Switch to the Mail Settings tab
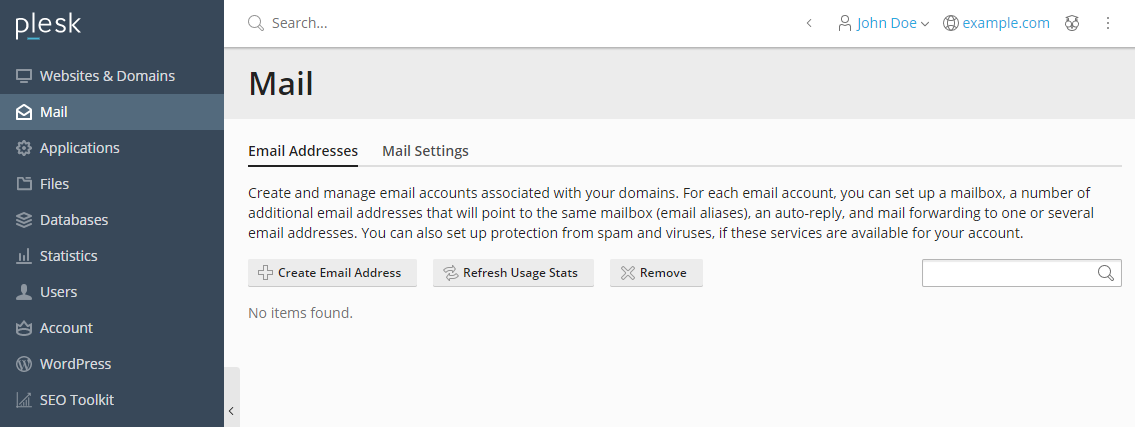Viewport: 1135px width, 427px height. coord(425,151)
